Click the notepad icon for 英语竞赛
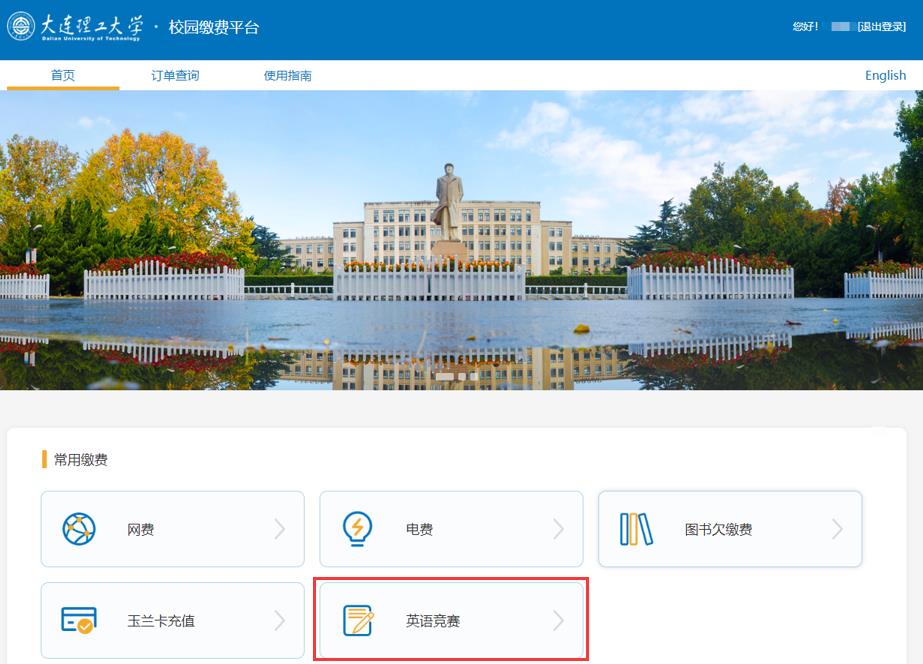 tap(357, 621)
